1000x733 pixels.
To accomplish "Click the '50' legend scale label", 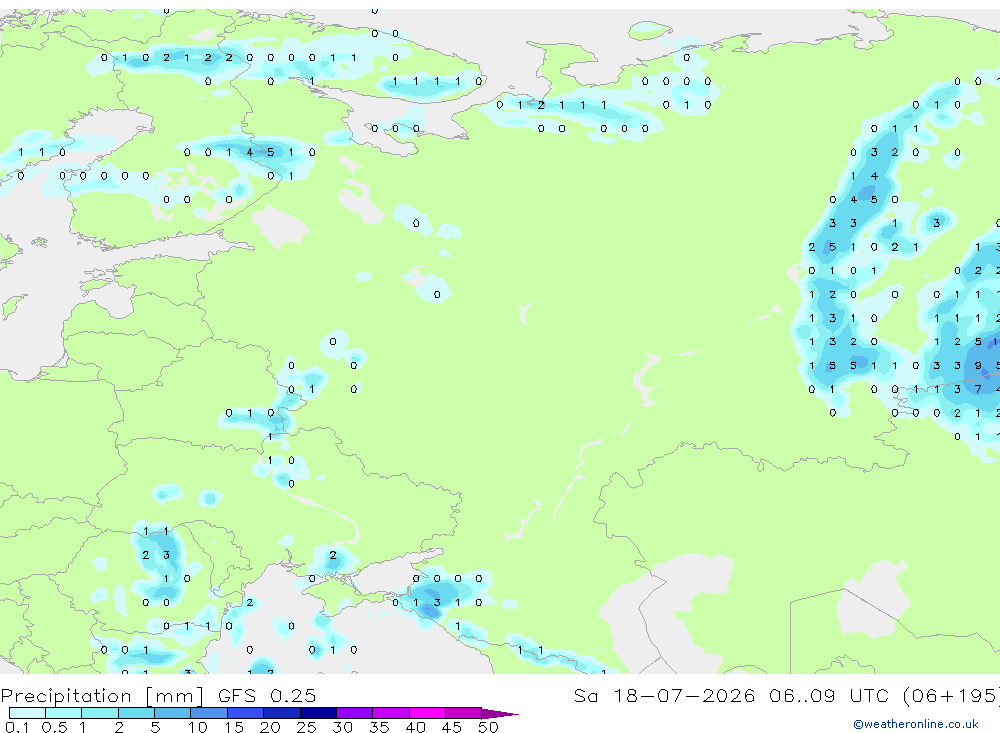I will click(488, 727).
